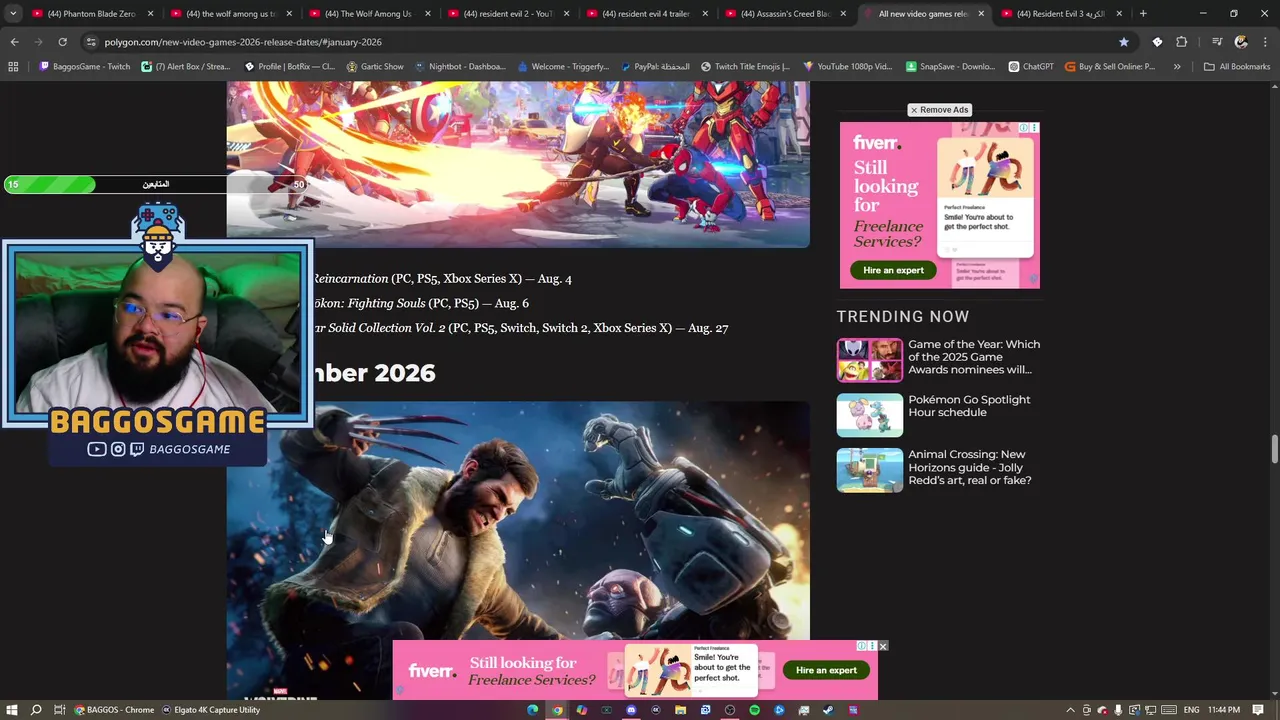Open the Chrome three-dot menu
The width and height of the screenshot is (1280, 720).
coord(1264,42)
